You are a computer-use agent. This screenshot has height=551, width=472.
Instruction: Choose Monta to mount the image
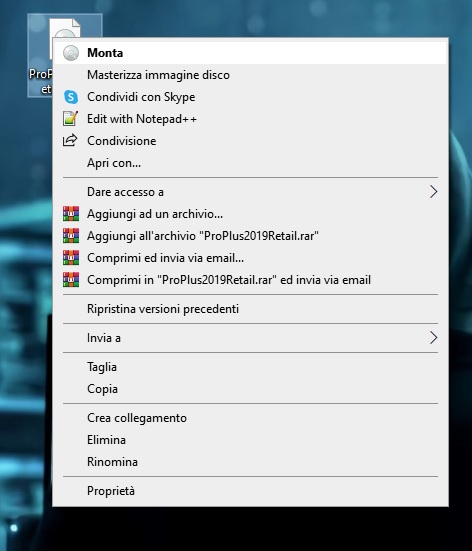pyautogui.click(x=251, y=53)
